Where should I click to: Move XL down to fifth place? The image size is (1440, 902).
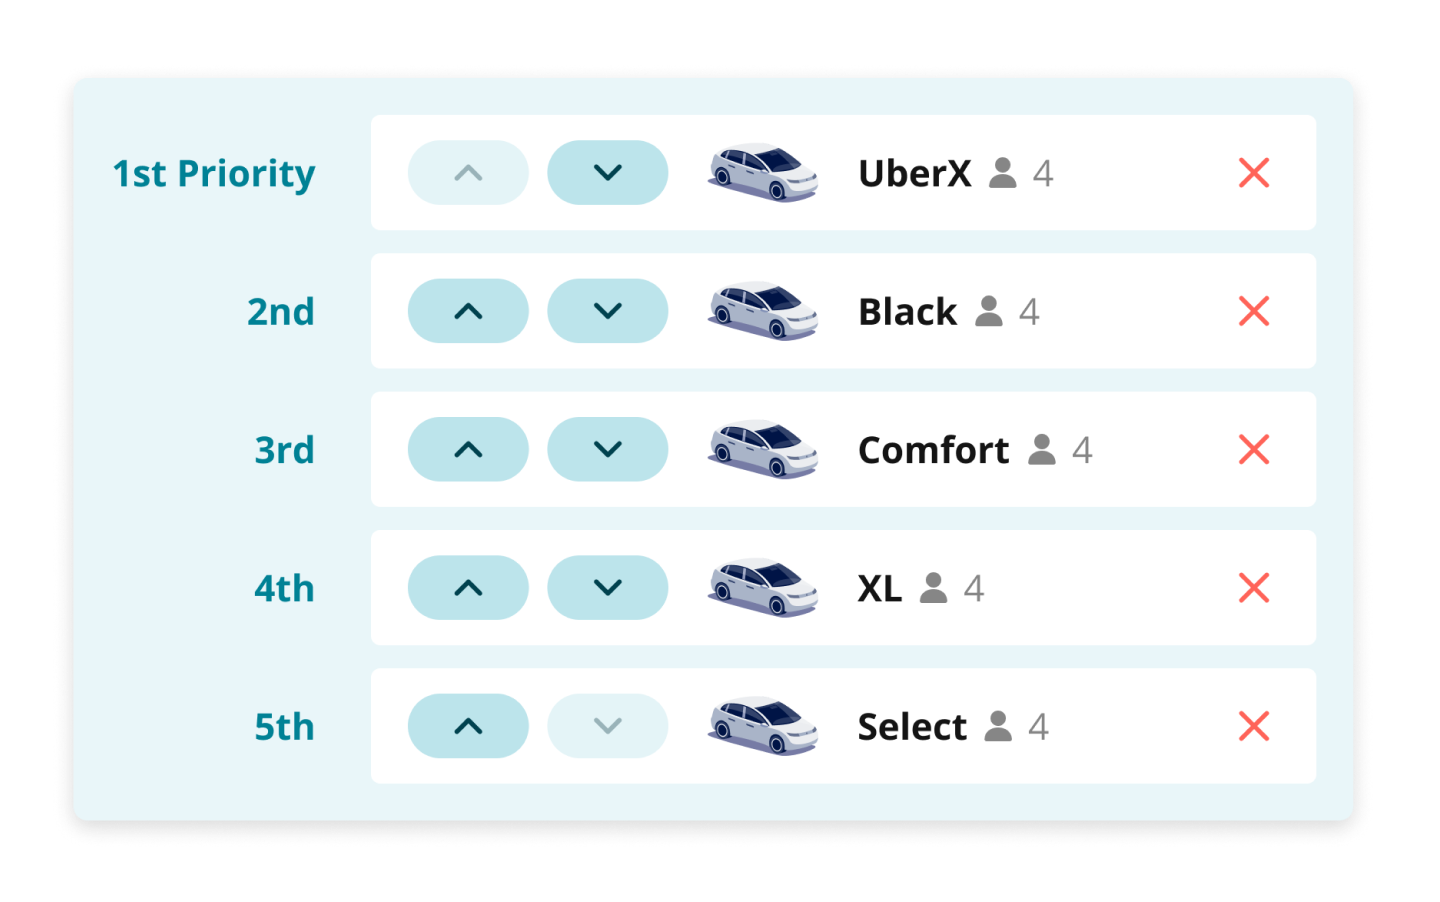[x=607, y=588]
